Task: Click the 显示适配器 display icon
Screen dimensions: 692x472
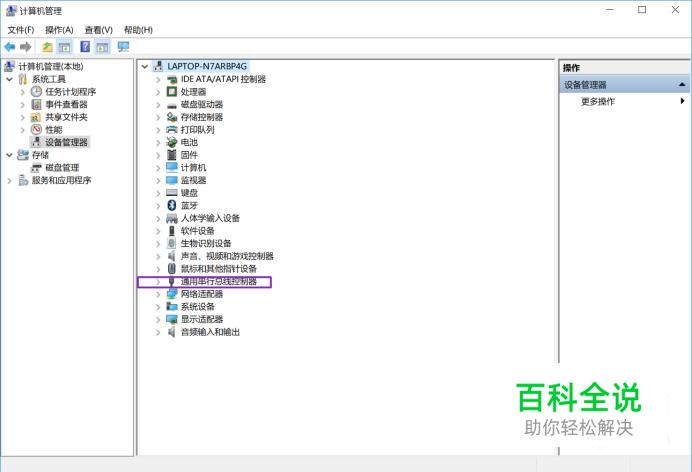Action: [172, 319]
